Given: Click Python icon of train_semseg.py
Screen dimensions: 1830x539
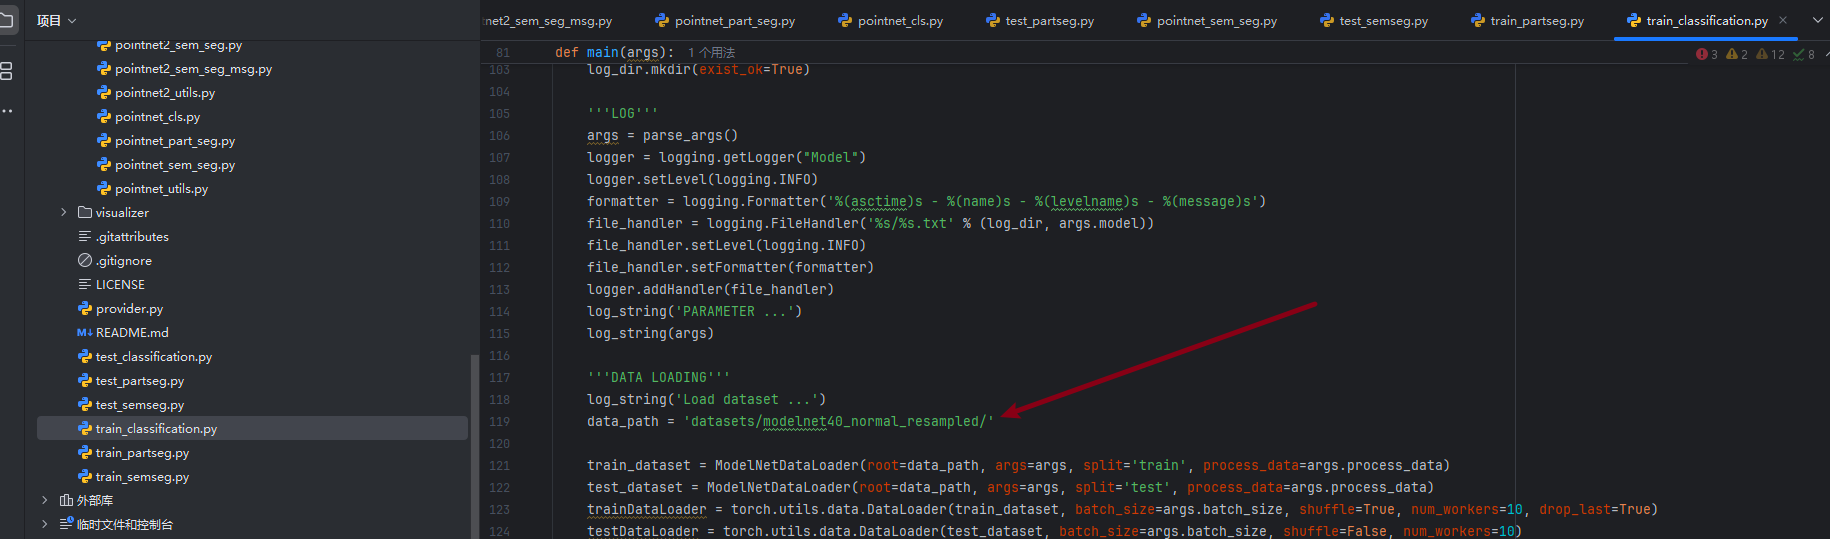Looking at the screenshot, I should (85, 477).
